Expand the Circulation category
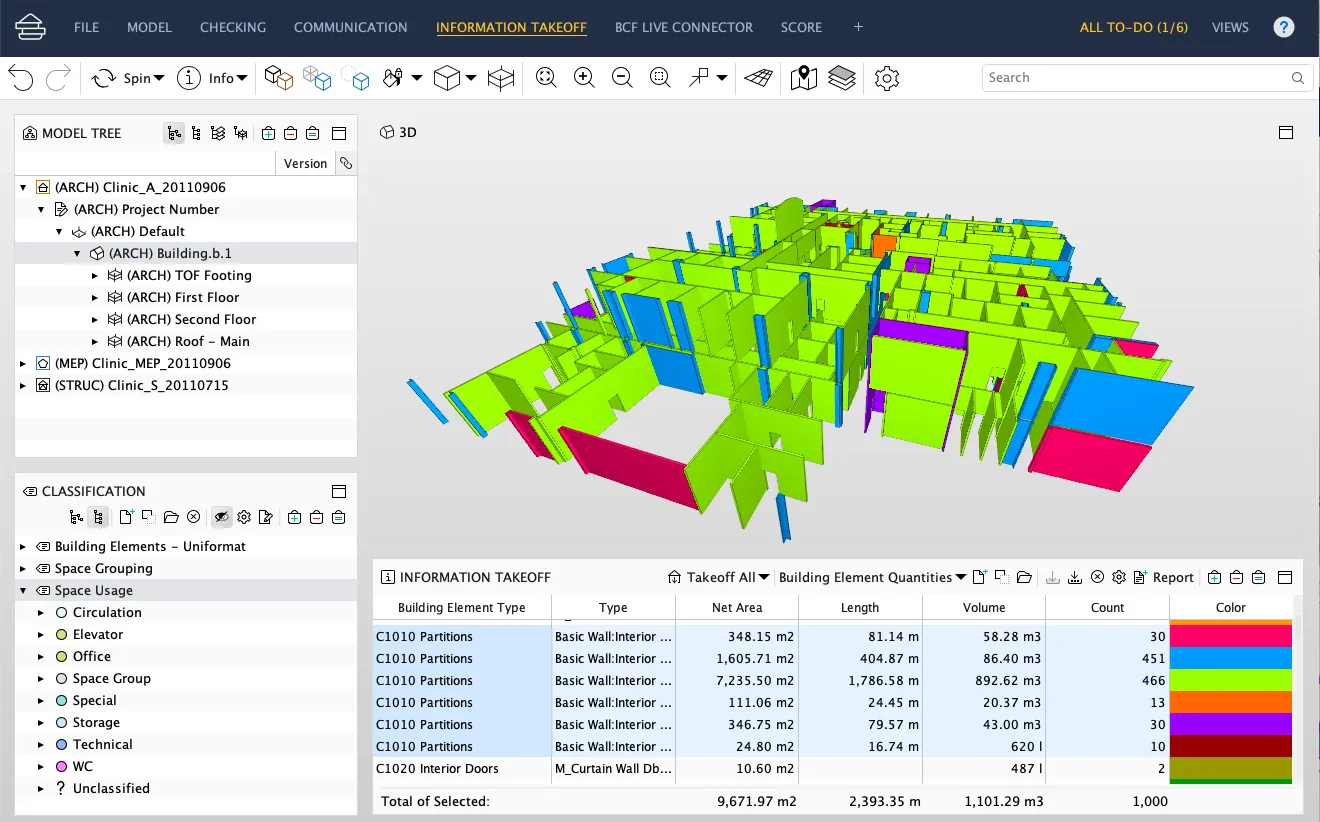The height and width of the screenshot is (822, 1320). (x=41, y=612)
